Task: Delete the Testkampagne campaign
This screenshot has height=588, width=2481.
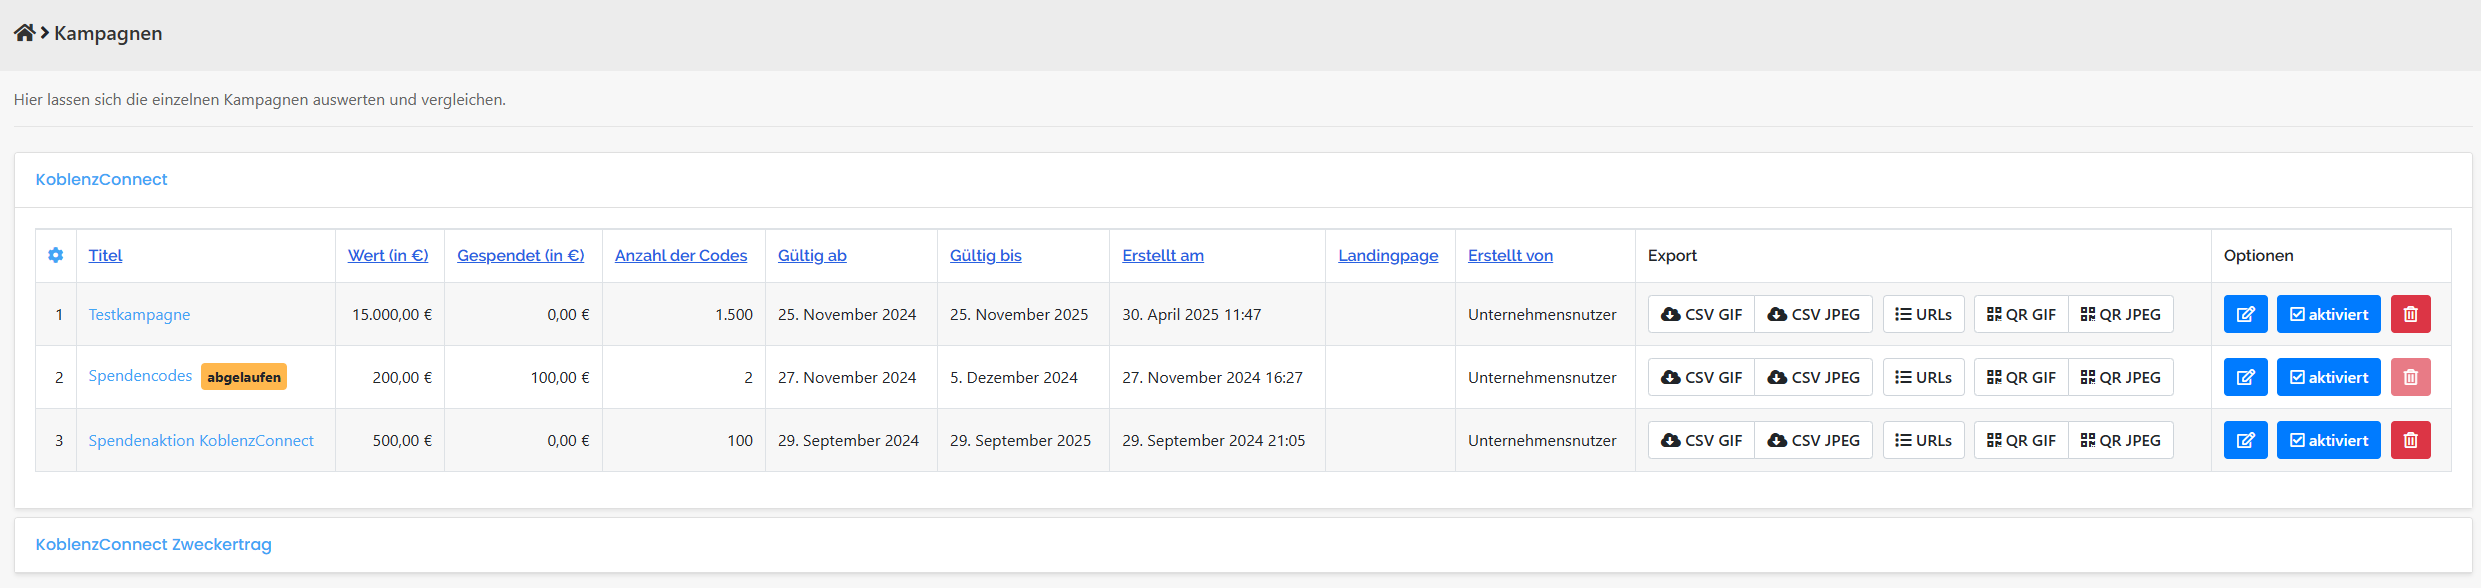Action: 2410,314
